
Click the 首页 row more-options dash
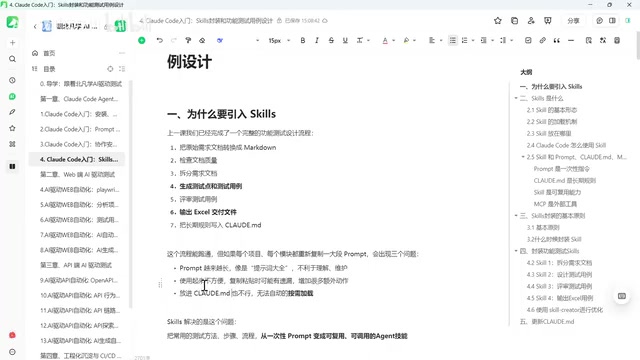click(122, 53)
